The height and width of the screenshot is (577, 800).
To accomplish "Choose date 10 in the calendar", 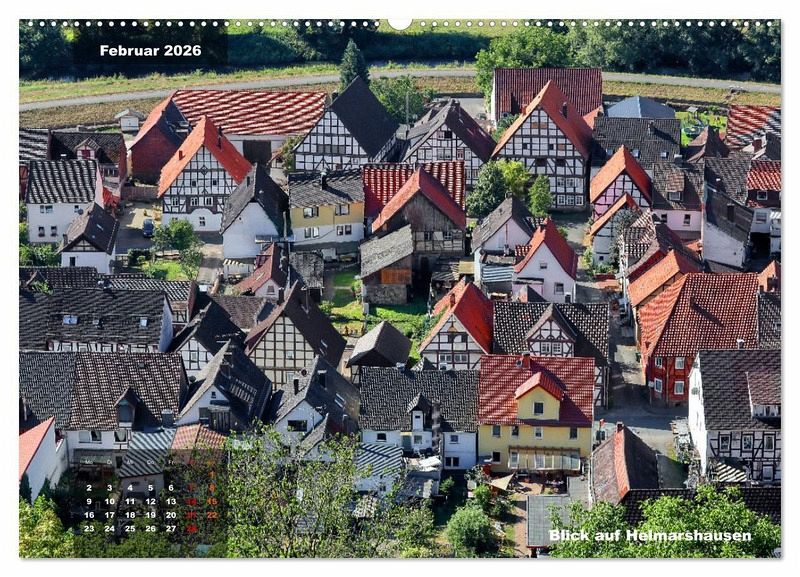I will (x=110, y=501).
